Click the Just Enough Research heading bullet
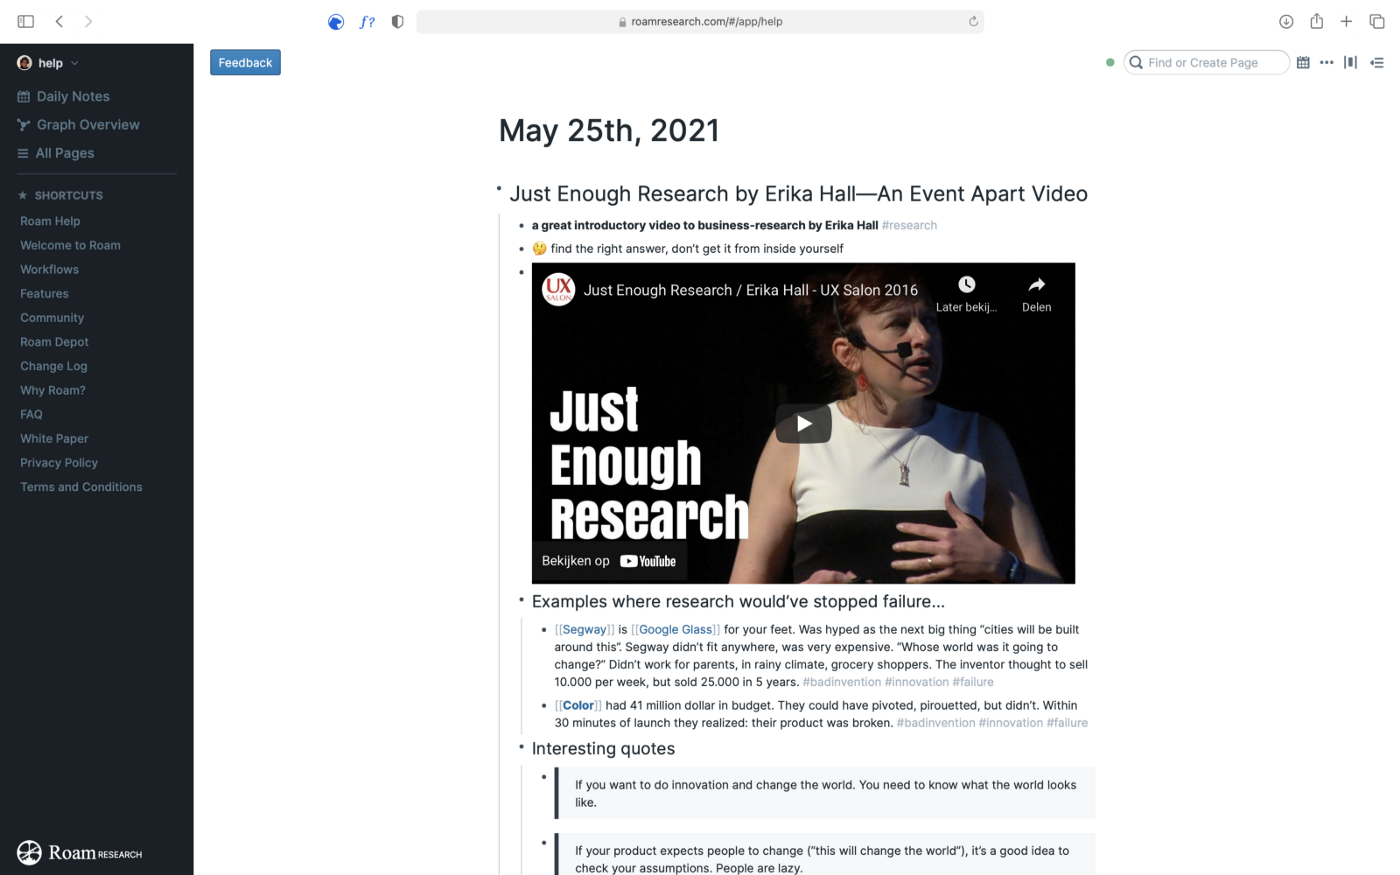The width and height of the screenshot is (1400, 875). pyautogui.click(x=499, y=189)
